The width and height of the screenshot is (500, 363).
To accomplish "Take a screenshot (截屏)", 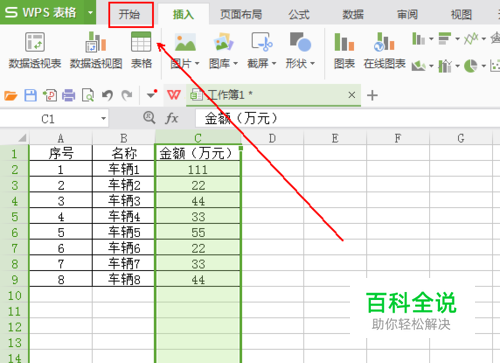I will coord(262,51).
